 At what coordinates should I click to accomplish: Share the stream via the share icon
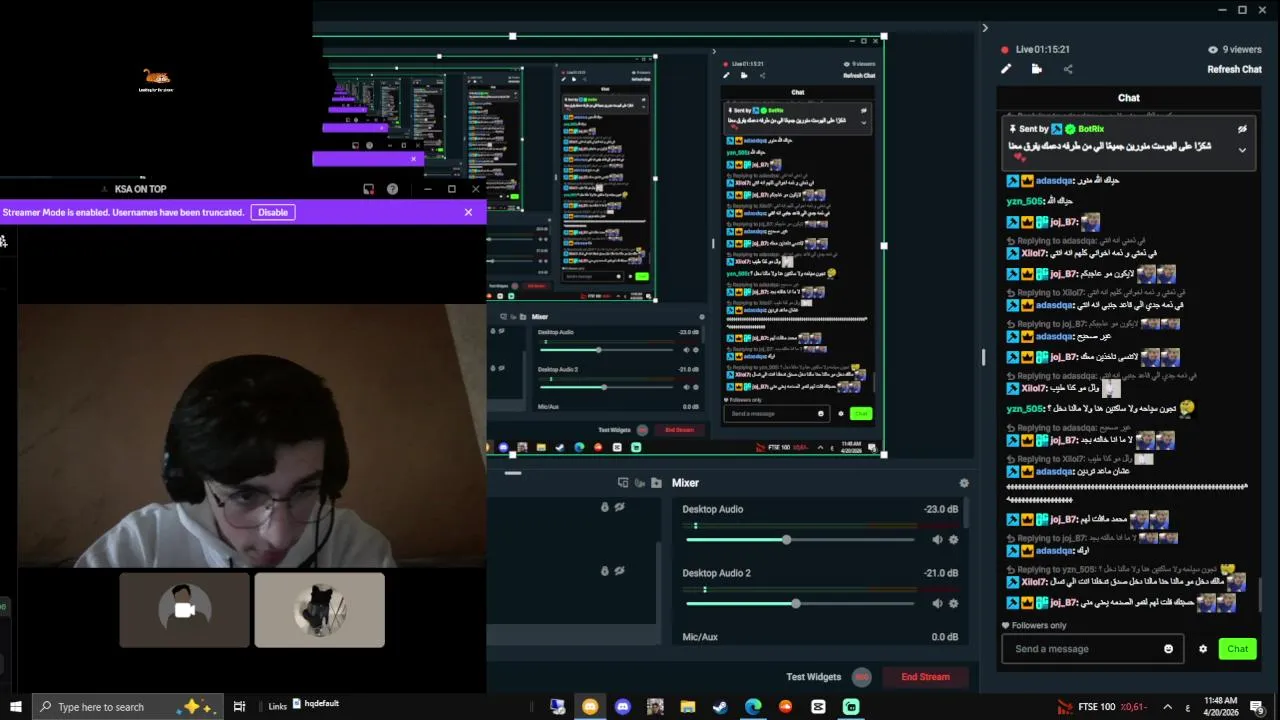1068,69
